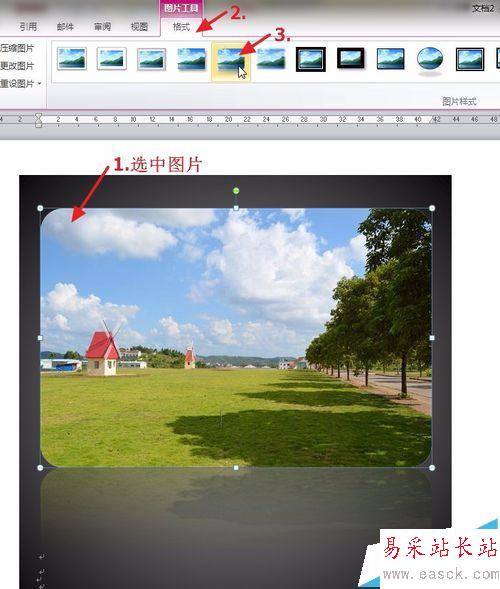Click the 图片样式 group label
Image resolution: width=500 pixels, height=589 pixels.
(459, 101)
